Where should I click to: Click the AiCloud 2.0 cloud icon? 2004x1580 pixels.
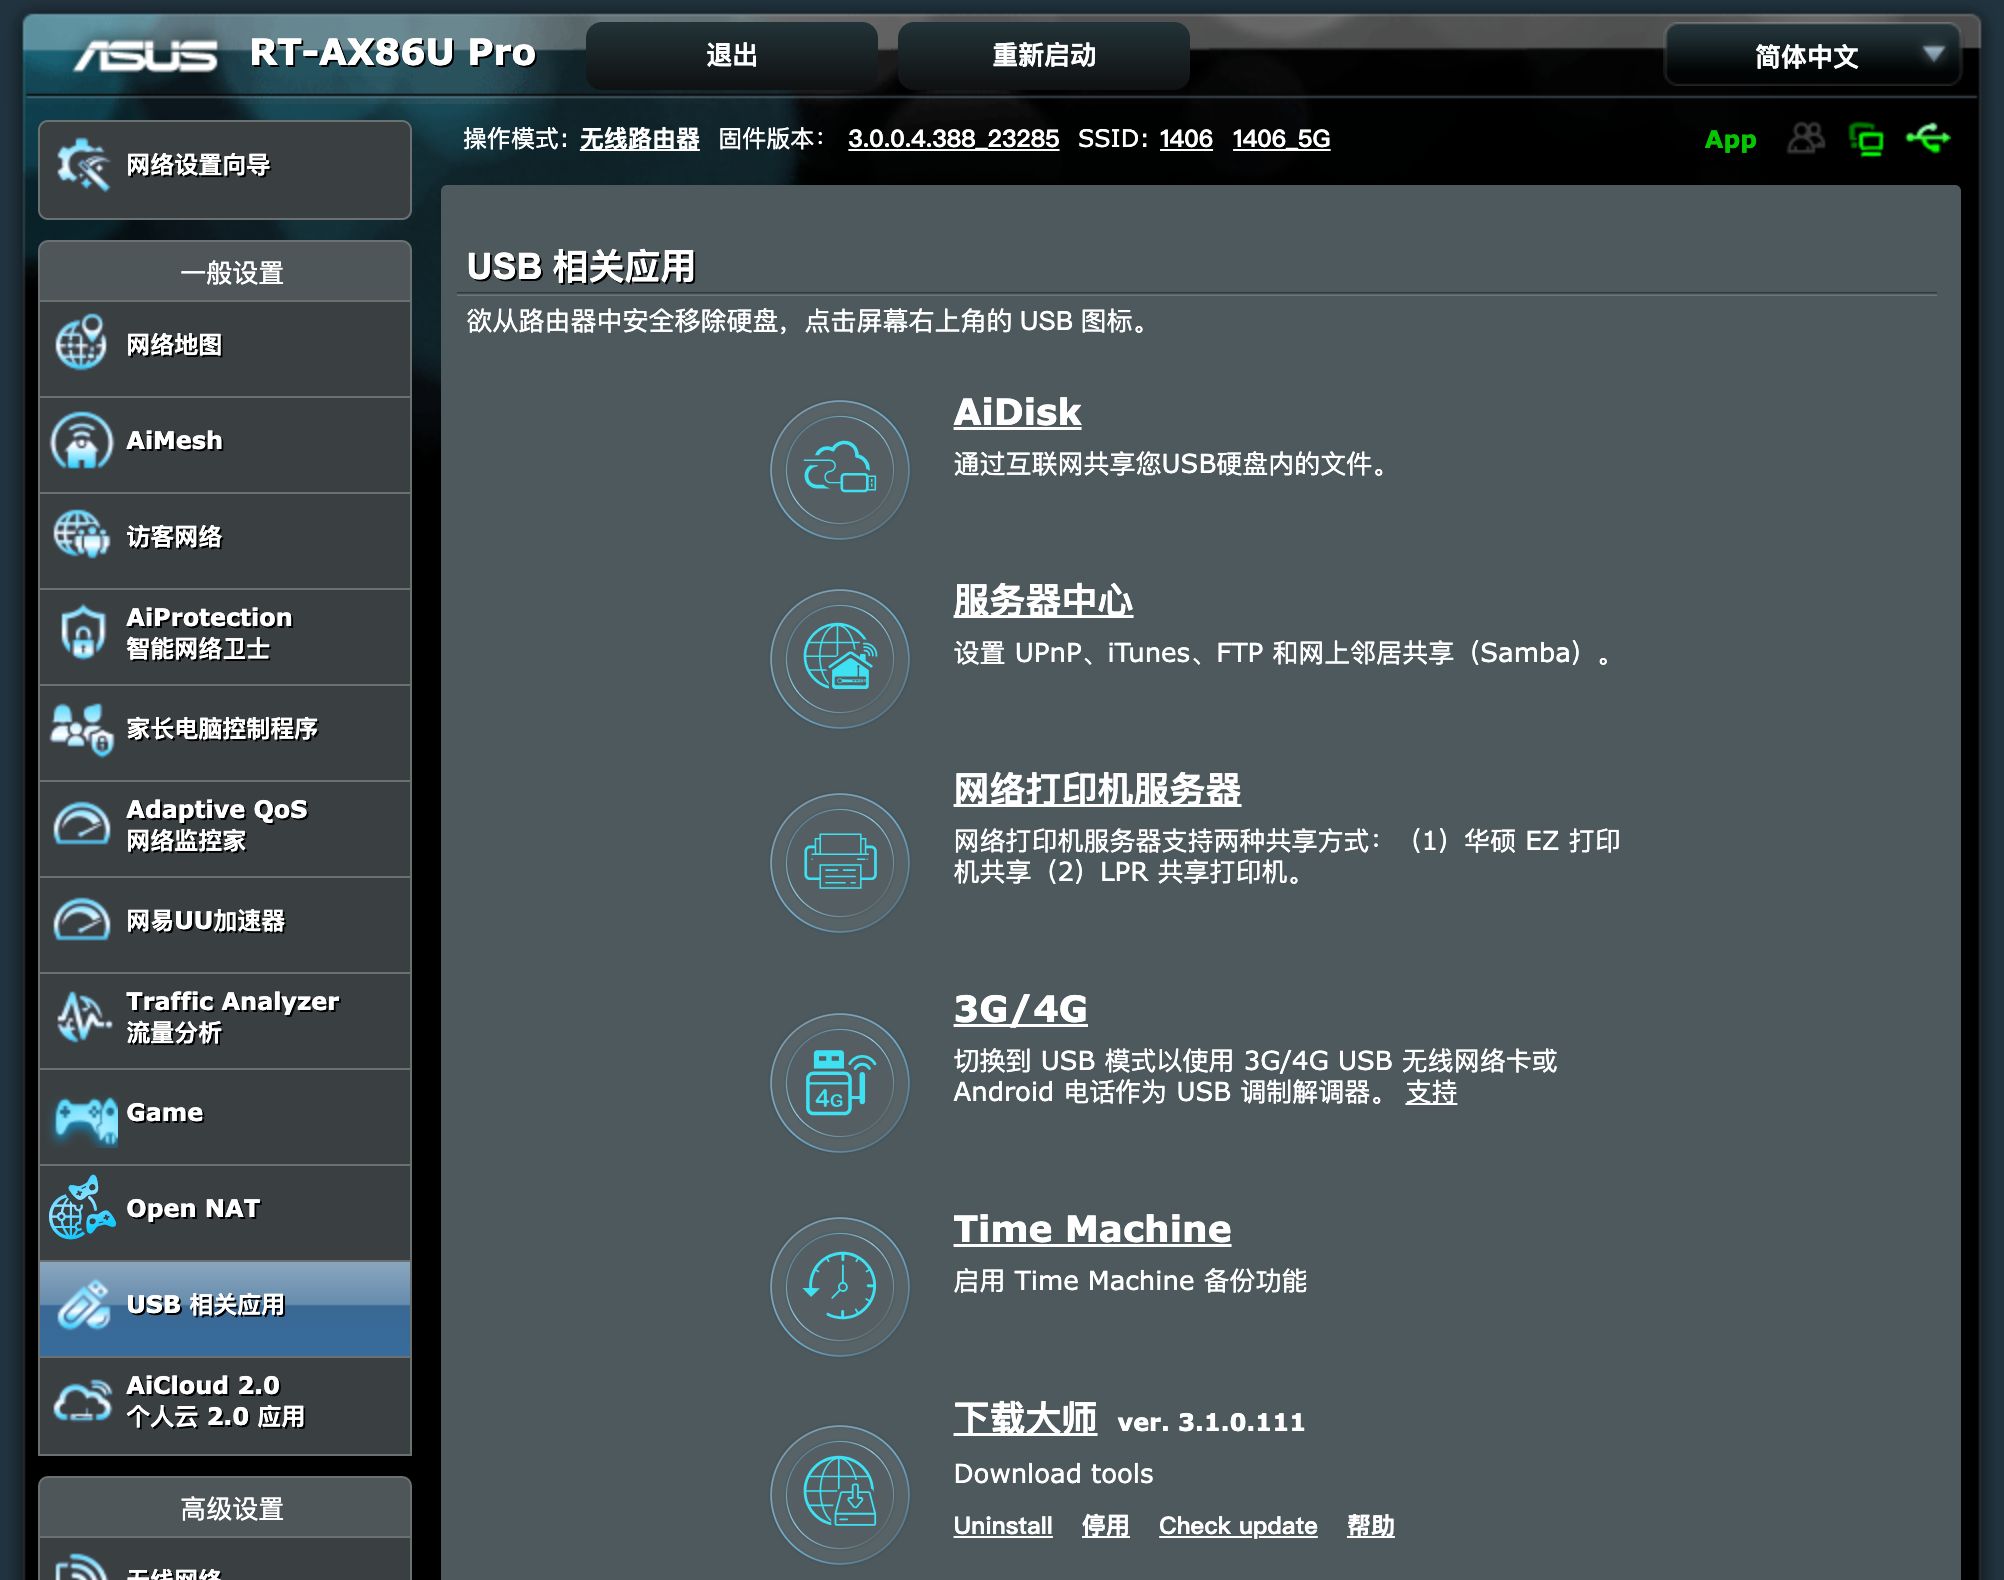coord(83,1400)
